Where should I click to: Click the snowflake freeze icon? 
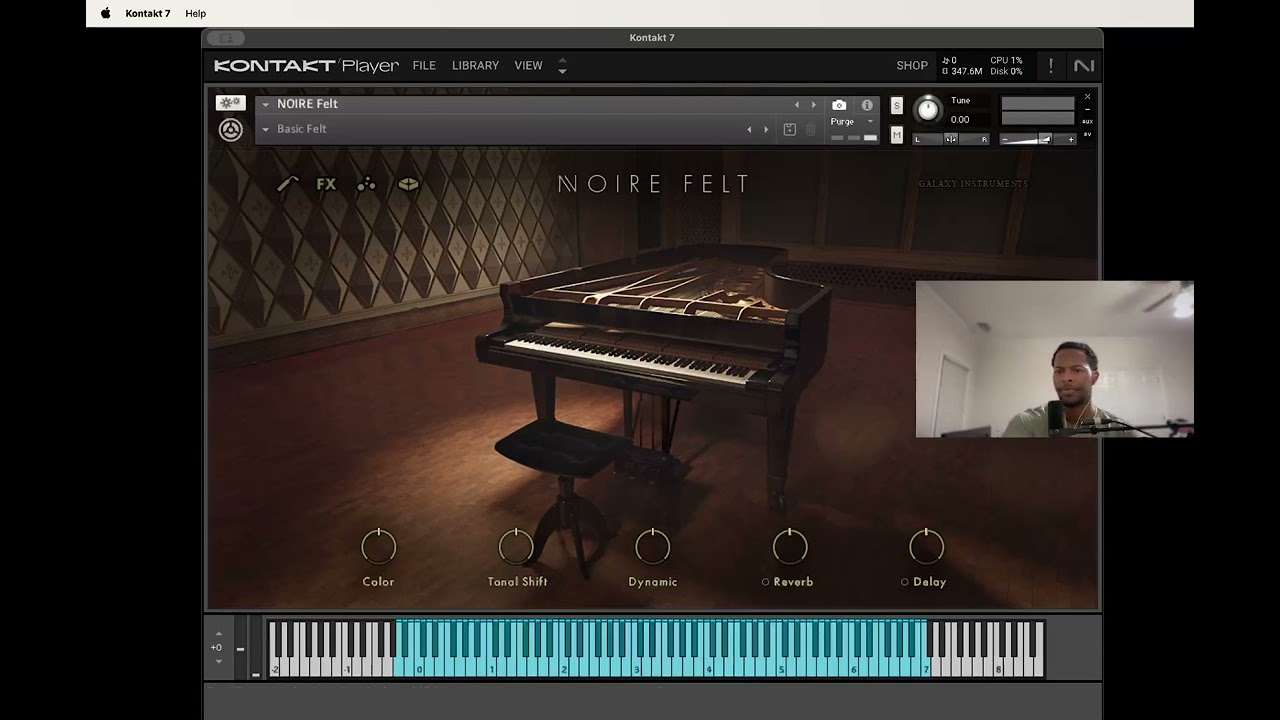[x=230, y=103]
